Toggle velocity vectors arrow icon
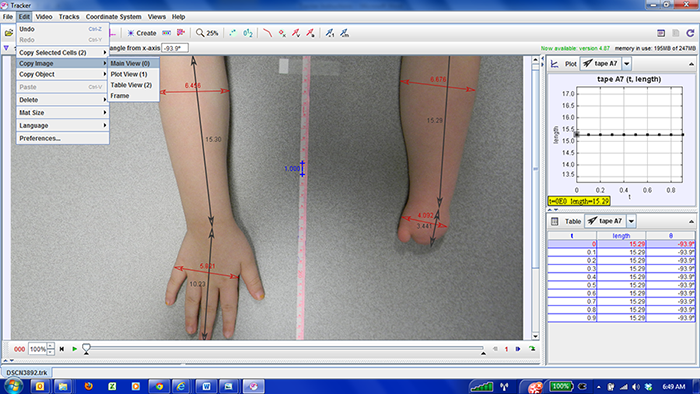Viewport: 700px width, 394px height. click(x=296, y=33)
